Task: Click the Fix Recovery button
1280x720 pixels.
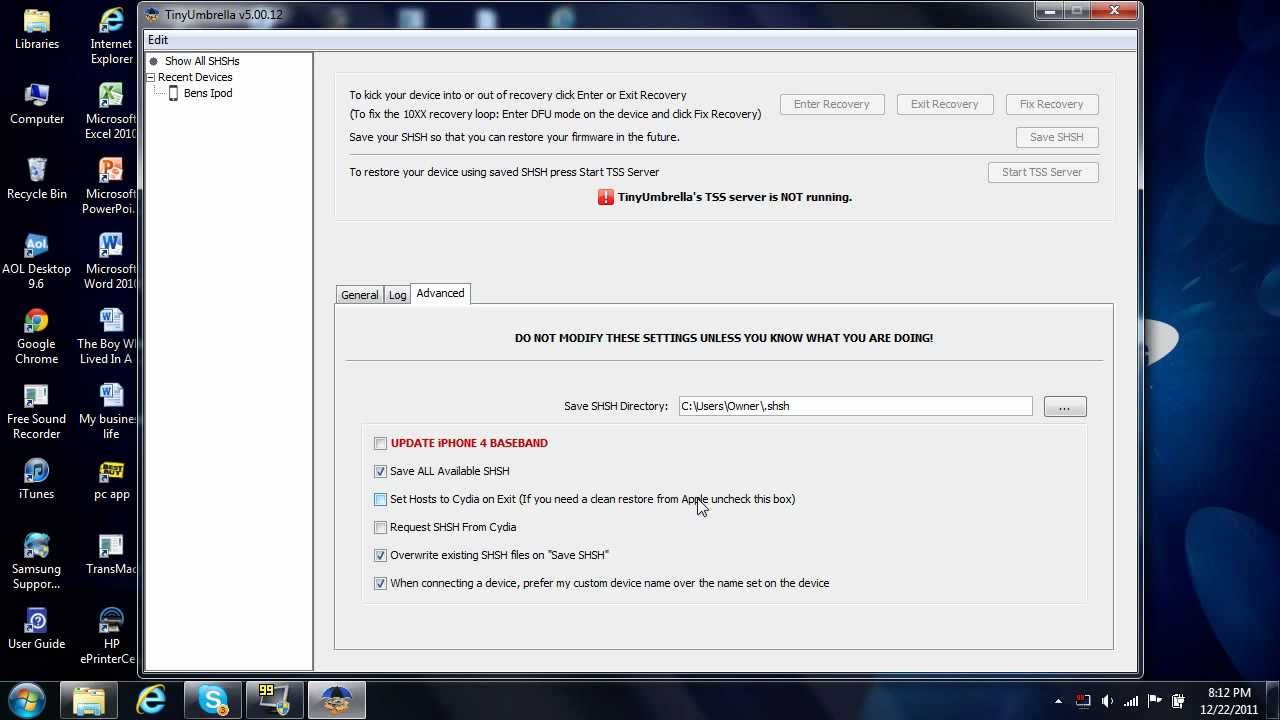Action: click(1051, 104)
